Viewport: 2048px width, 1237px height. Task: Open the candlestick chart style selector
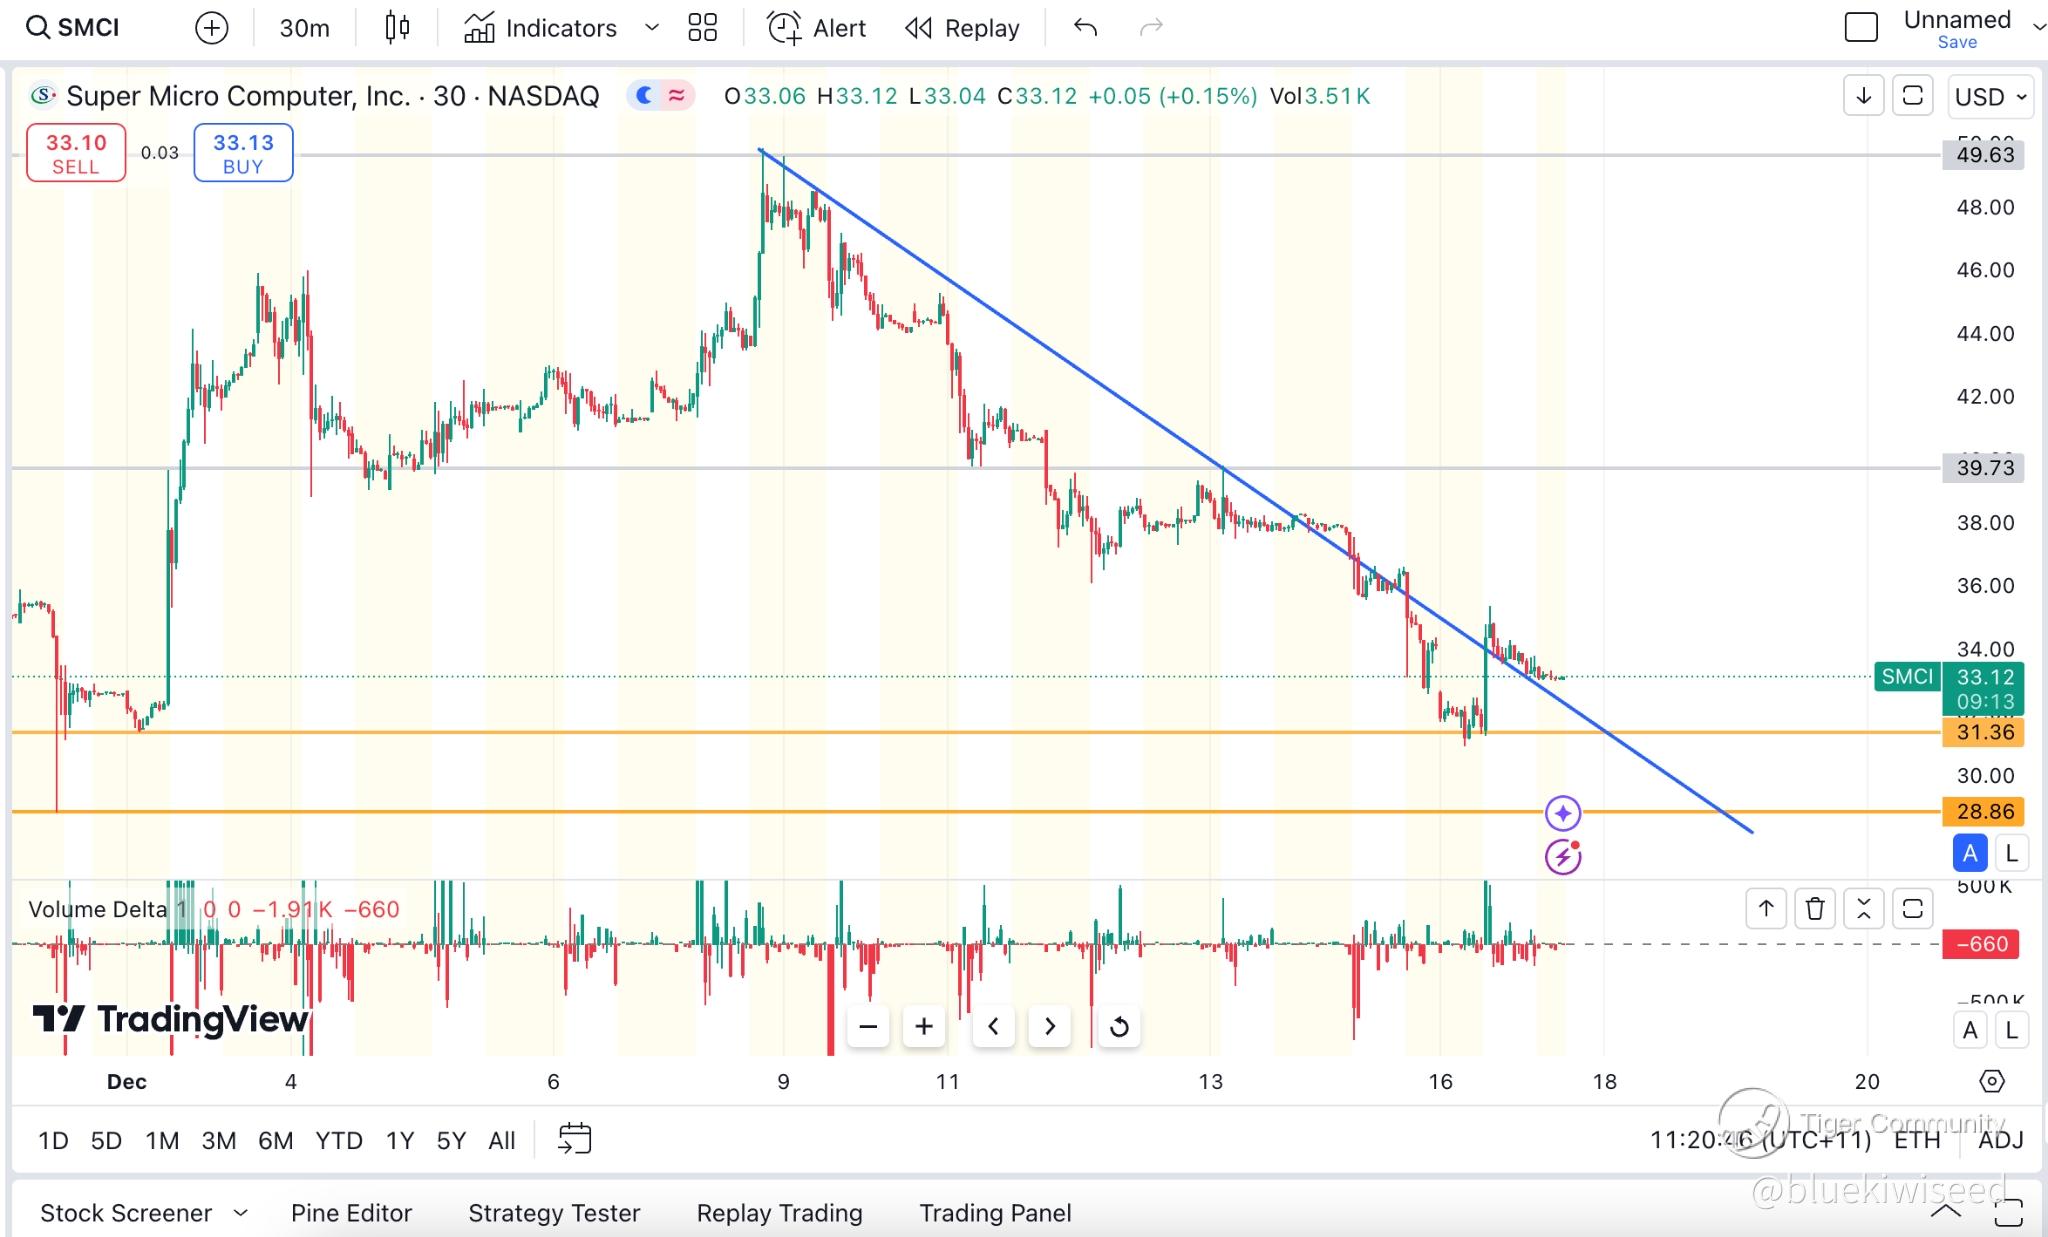click(397, 28)
